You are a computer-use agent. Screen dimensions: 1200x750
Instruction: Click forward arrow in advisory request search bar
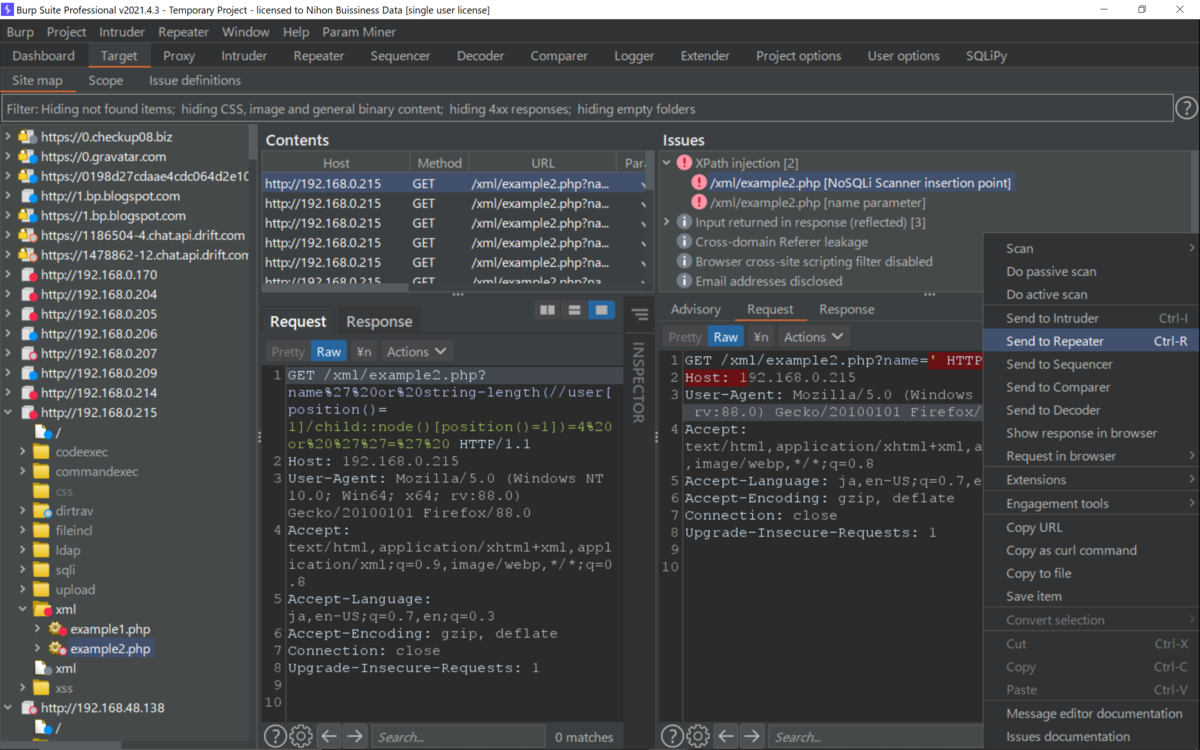(752, 737)
